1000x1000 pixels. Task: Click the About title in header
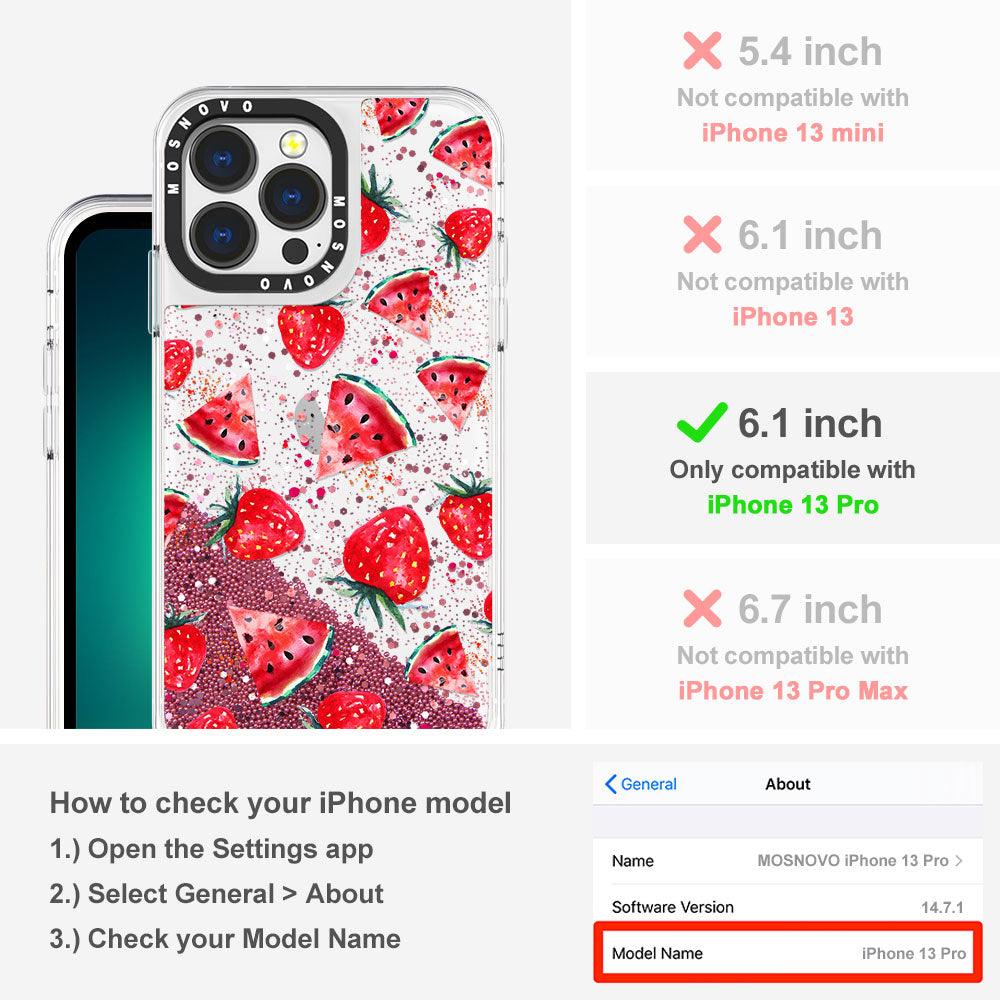(788, 784)
